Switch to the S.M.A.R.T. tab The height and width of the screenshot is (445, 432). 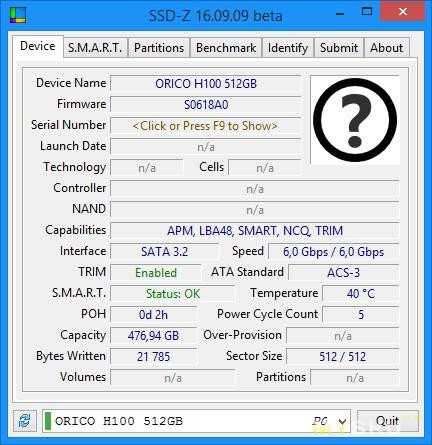pos(95,48)
